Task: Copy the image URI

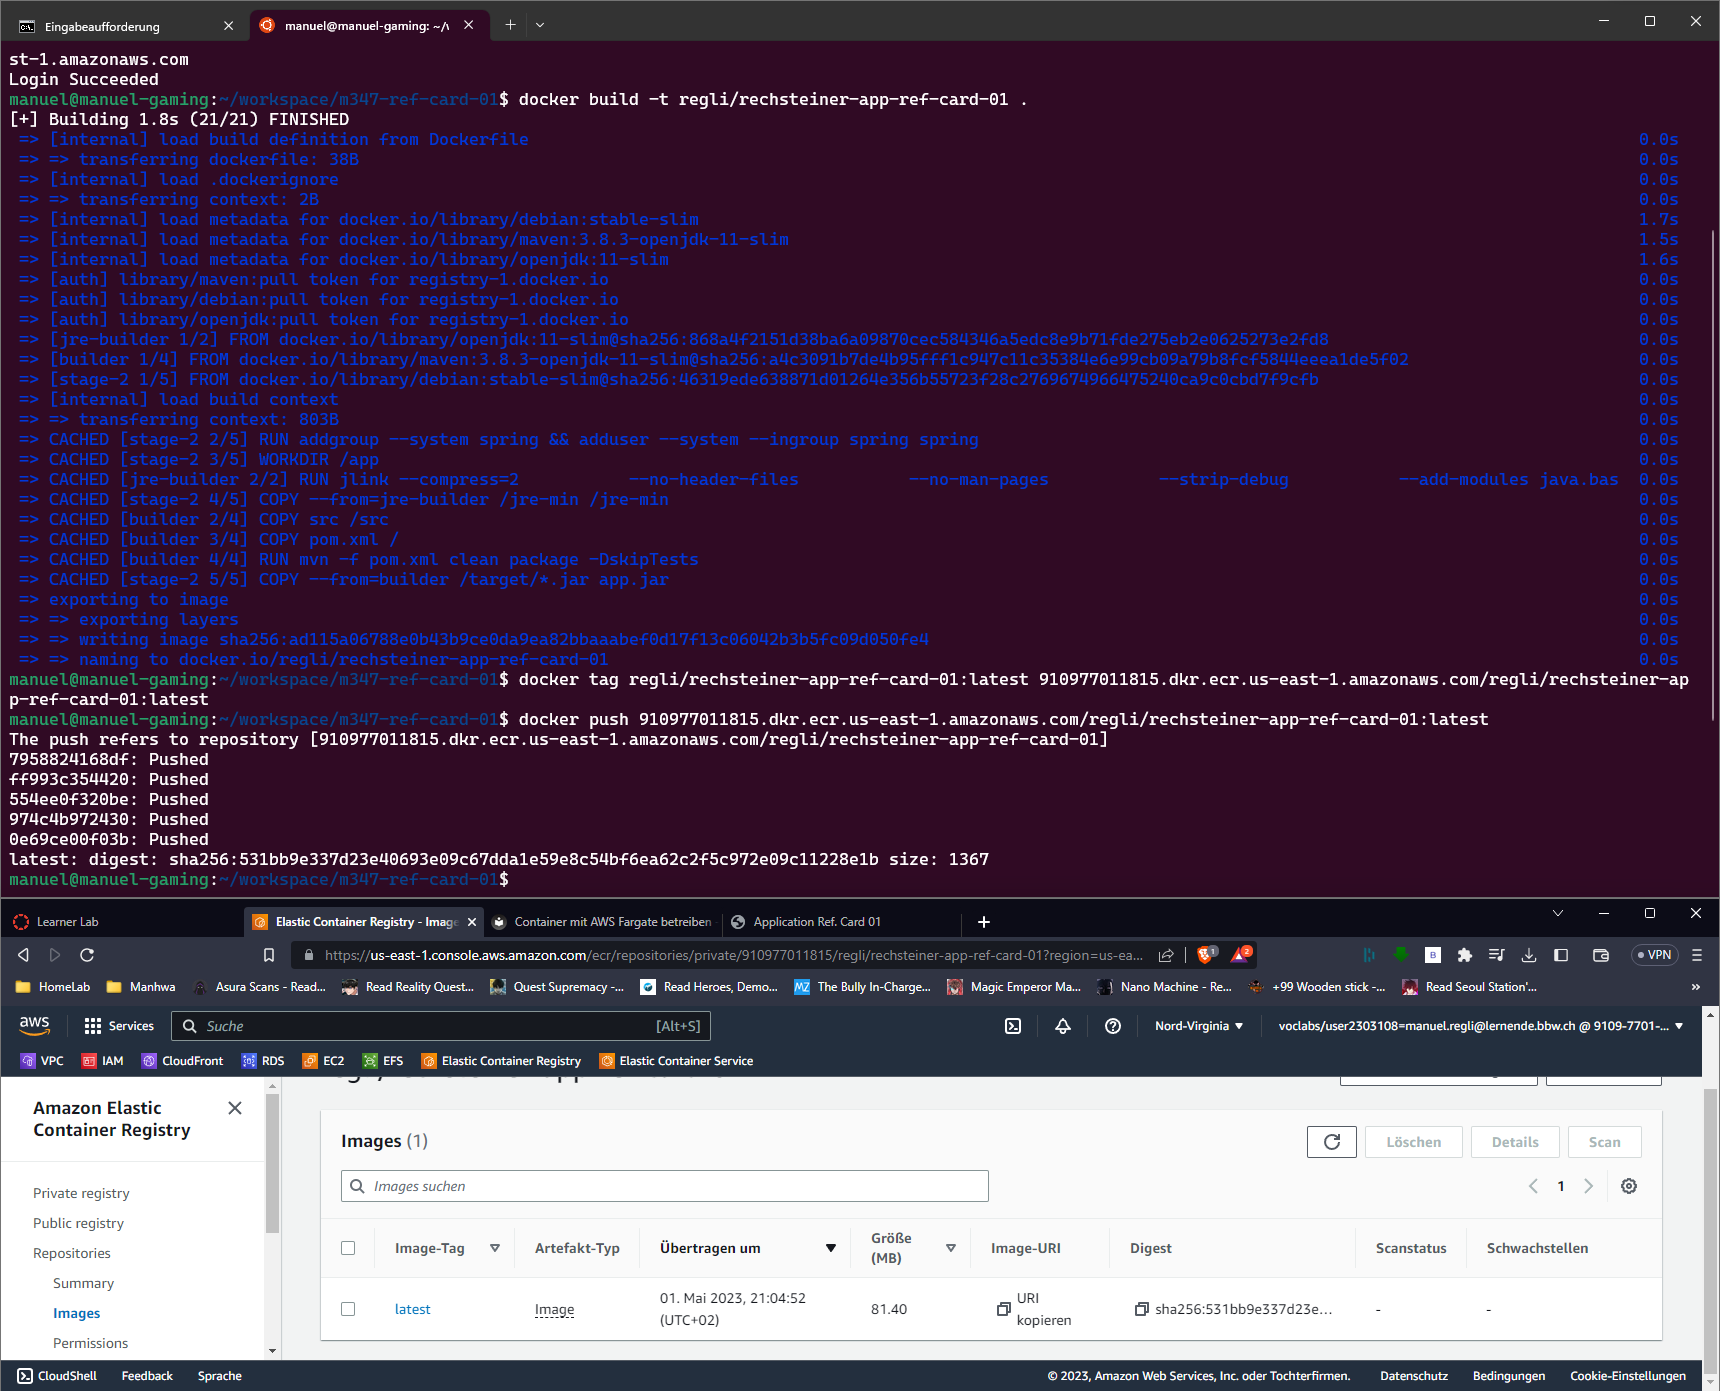Action: pos(1004,1309)
